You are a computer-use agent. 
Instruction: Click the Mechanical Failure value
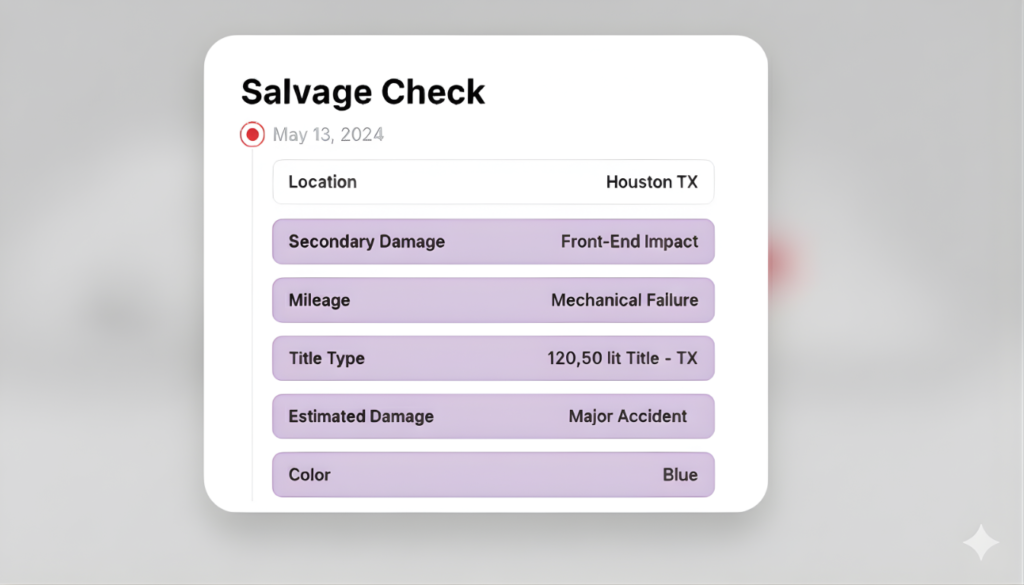(624, 300)
